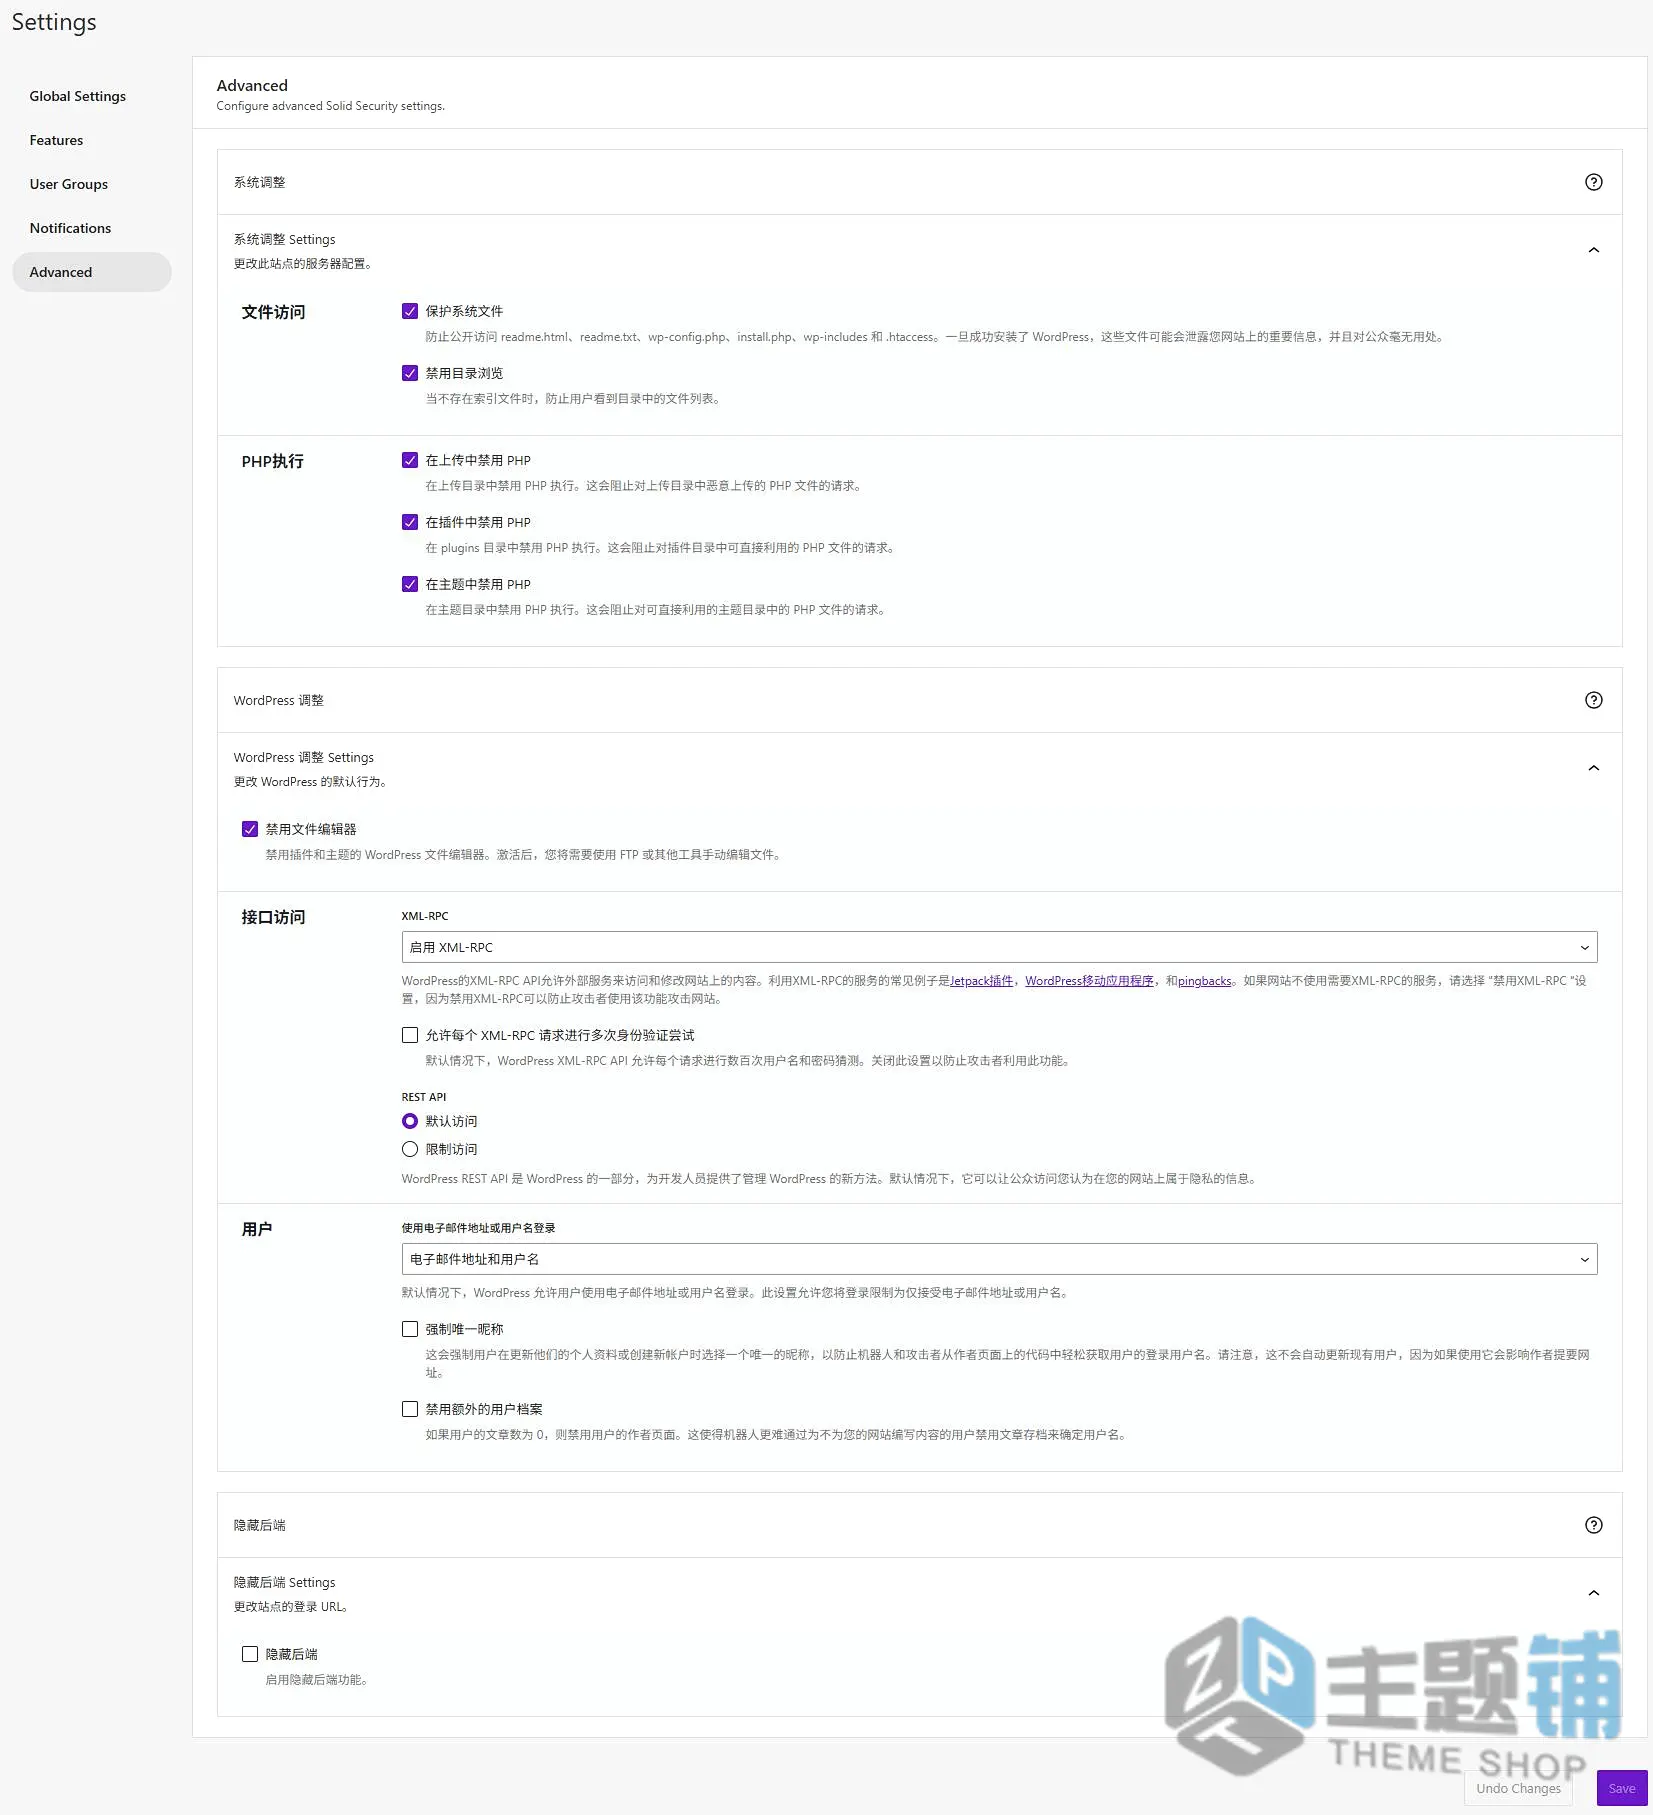Screen dimensions: 1653x1815
Task: Uncheck 禁用文件编辑器 checkbox
Action: tap(250, 829)
